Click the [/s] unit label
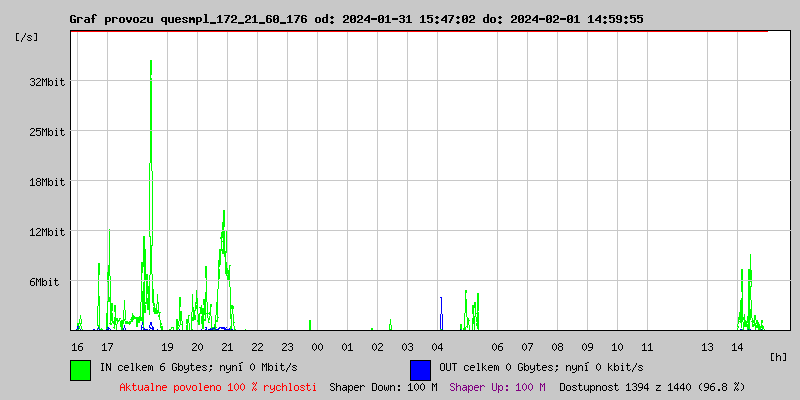 click(x=27, y=37)
